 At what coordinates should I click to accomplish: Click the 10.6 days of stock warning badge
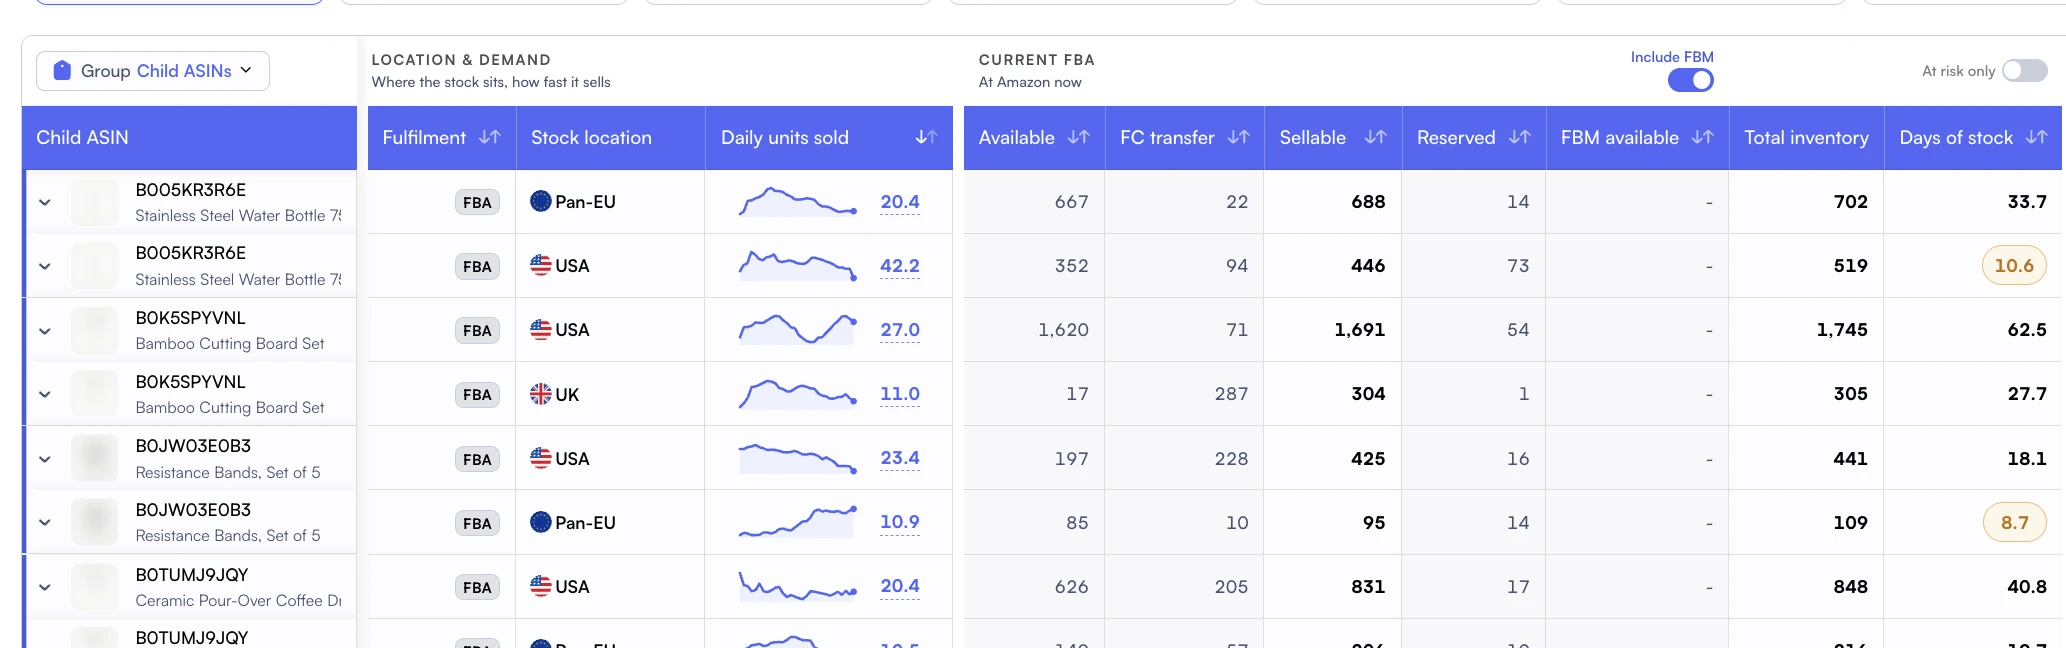coord(2014,266)
